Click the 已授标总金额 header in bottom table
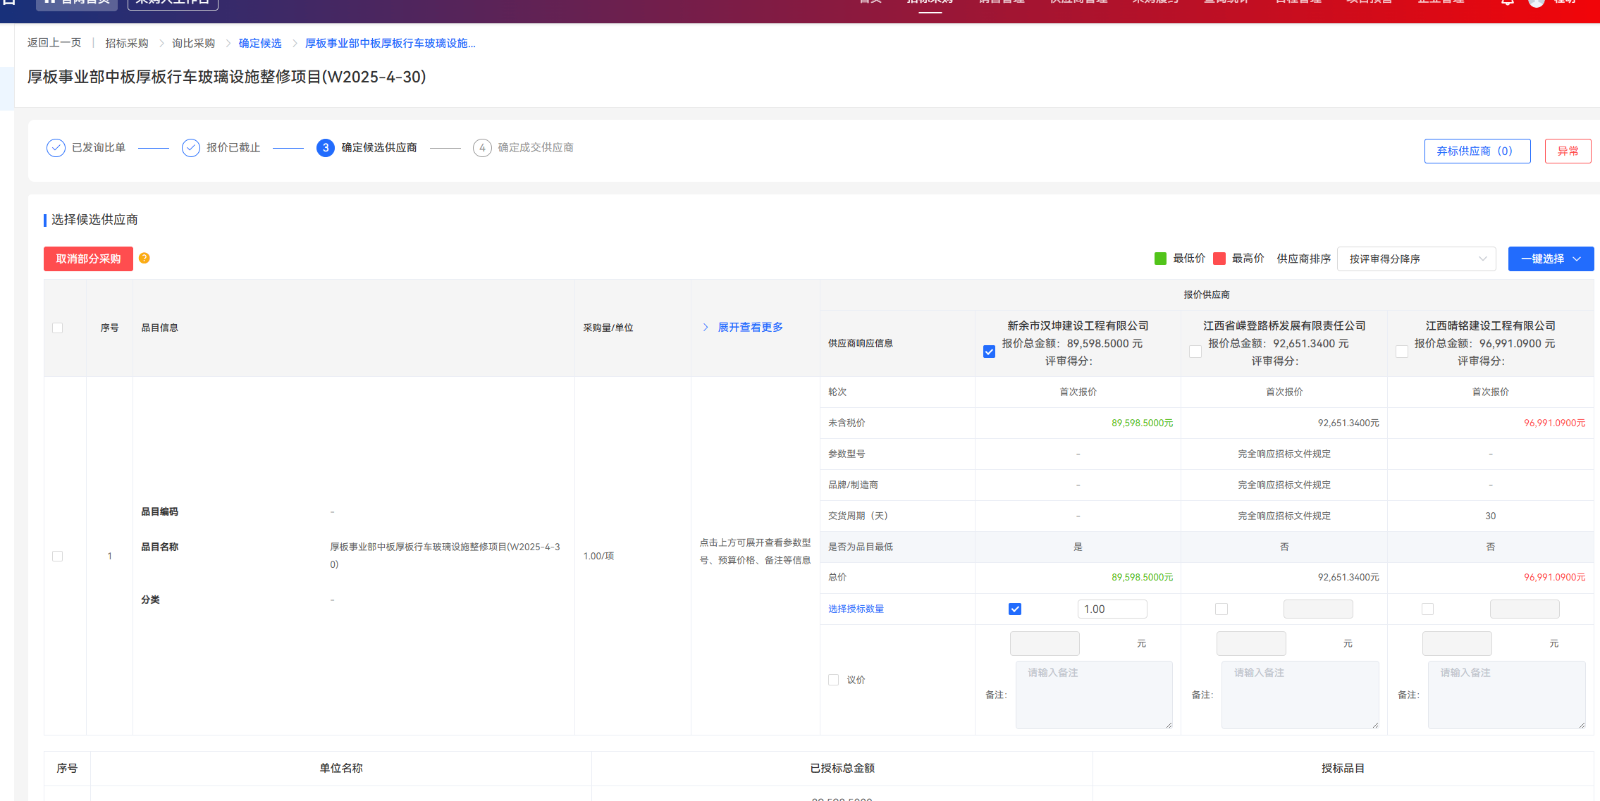1600x801 pixels. [x=842, y=768]
